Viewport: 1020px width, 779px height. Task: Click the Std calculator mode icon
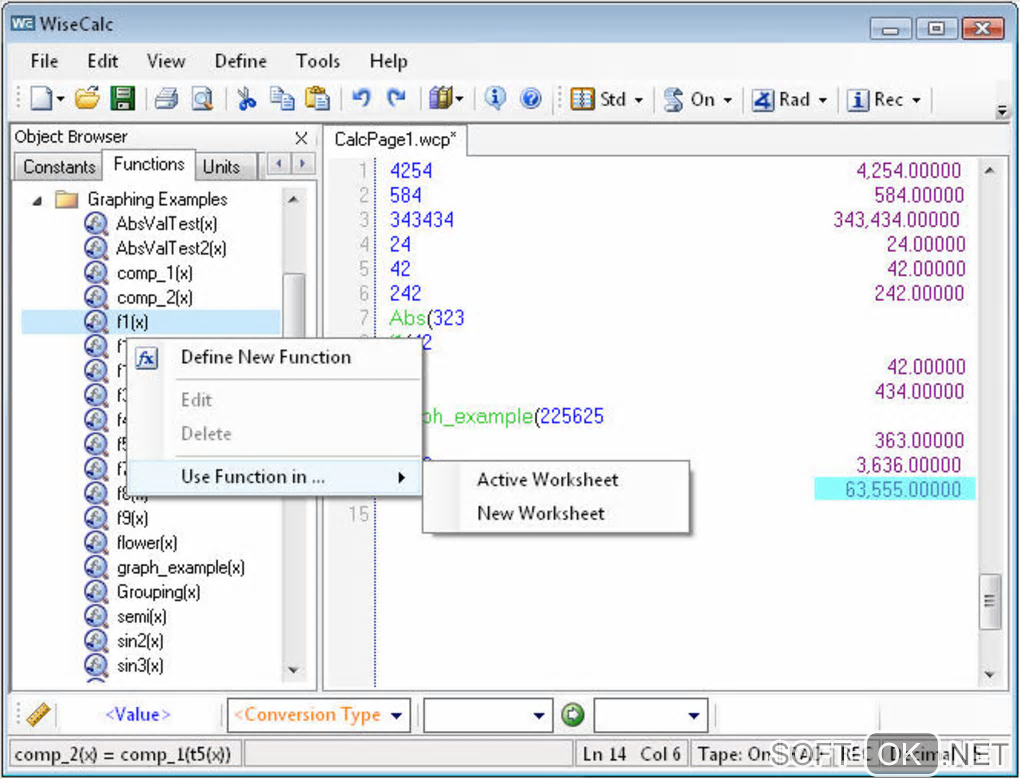pos(582,99)
